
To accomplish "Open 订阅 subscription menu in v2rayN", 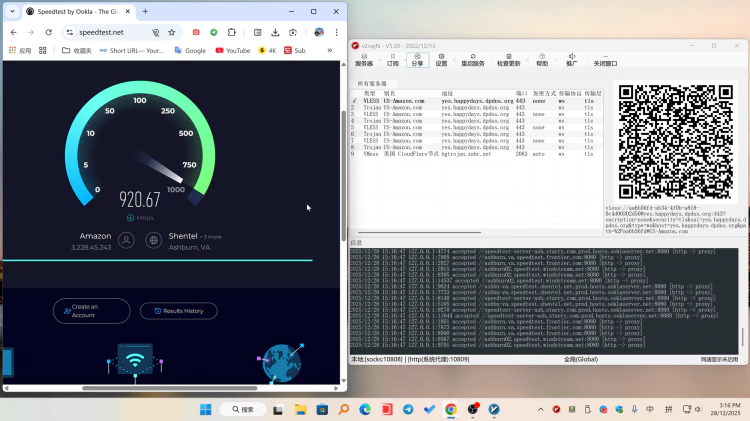I will coord(393,60).
